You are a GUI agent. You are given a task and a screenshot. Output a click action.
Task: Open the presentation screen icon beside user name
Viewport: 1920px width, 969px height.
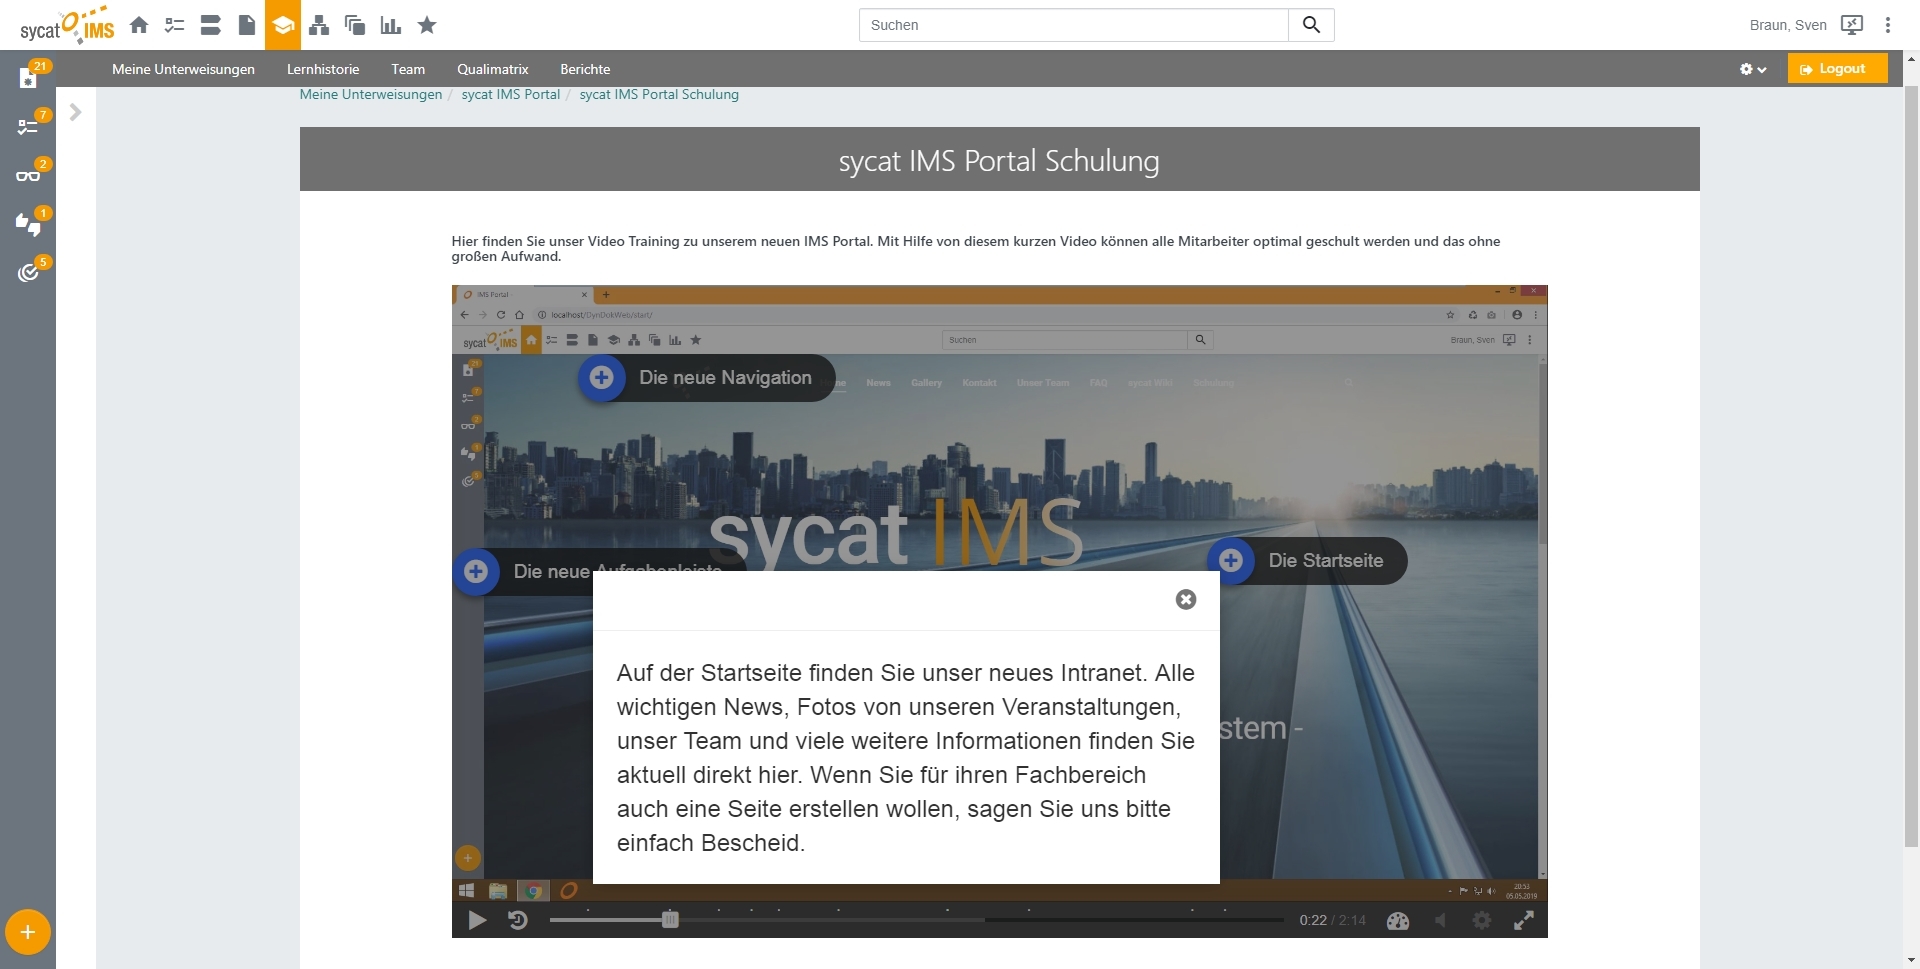(1852, 25)
